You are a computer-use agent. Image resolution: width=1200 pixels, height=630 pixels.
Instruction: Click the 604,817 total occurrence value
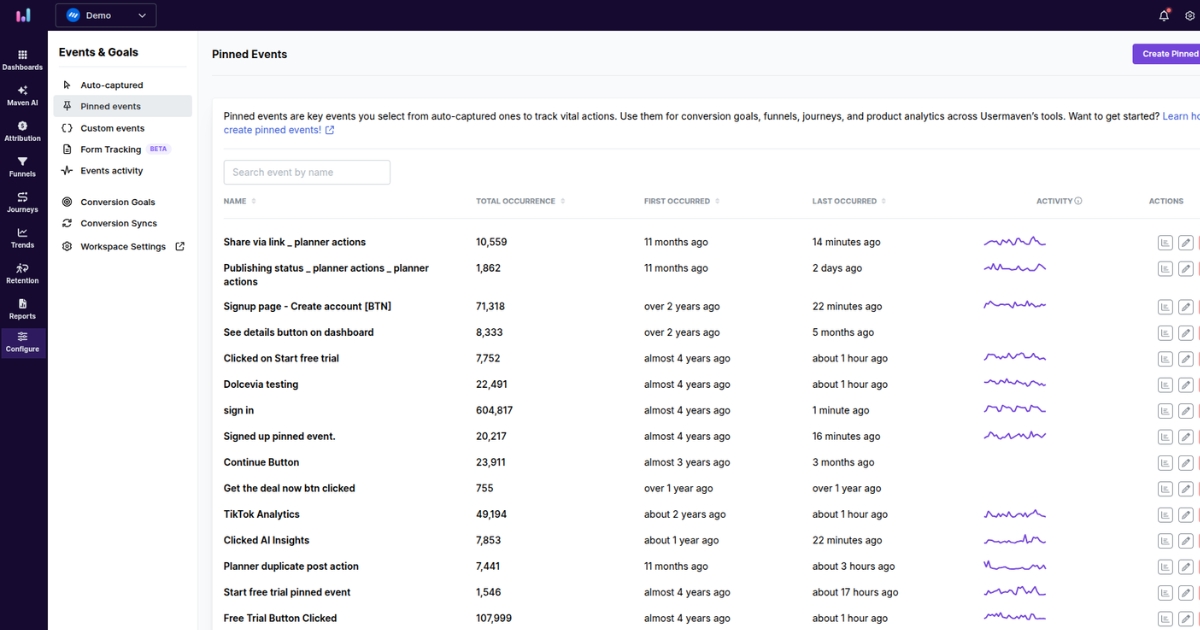point(494,410)
